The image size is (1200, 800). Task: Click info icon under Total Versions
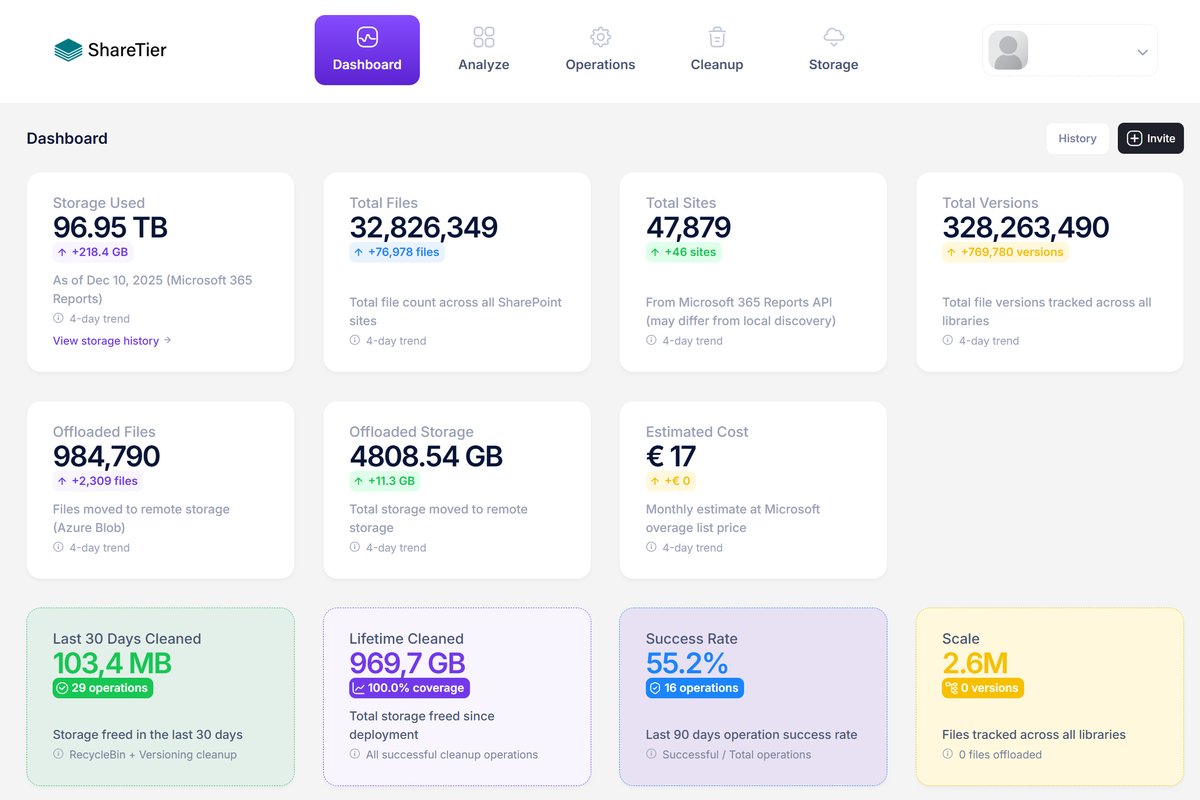click(x=948, y=341)
